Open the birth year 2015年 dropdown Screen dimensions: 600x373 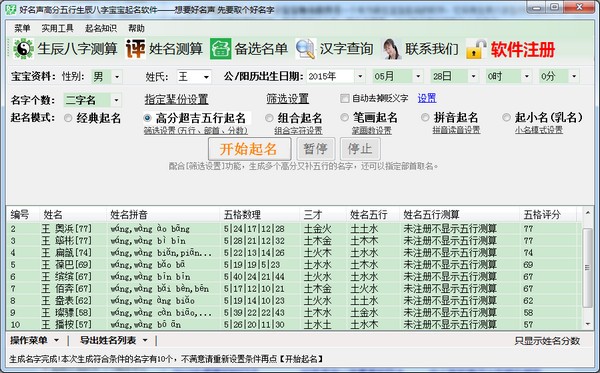pyautogui.click(x=360, y=77)
